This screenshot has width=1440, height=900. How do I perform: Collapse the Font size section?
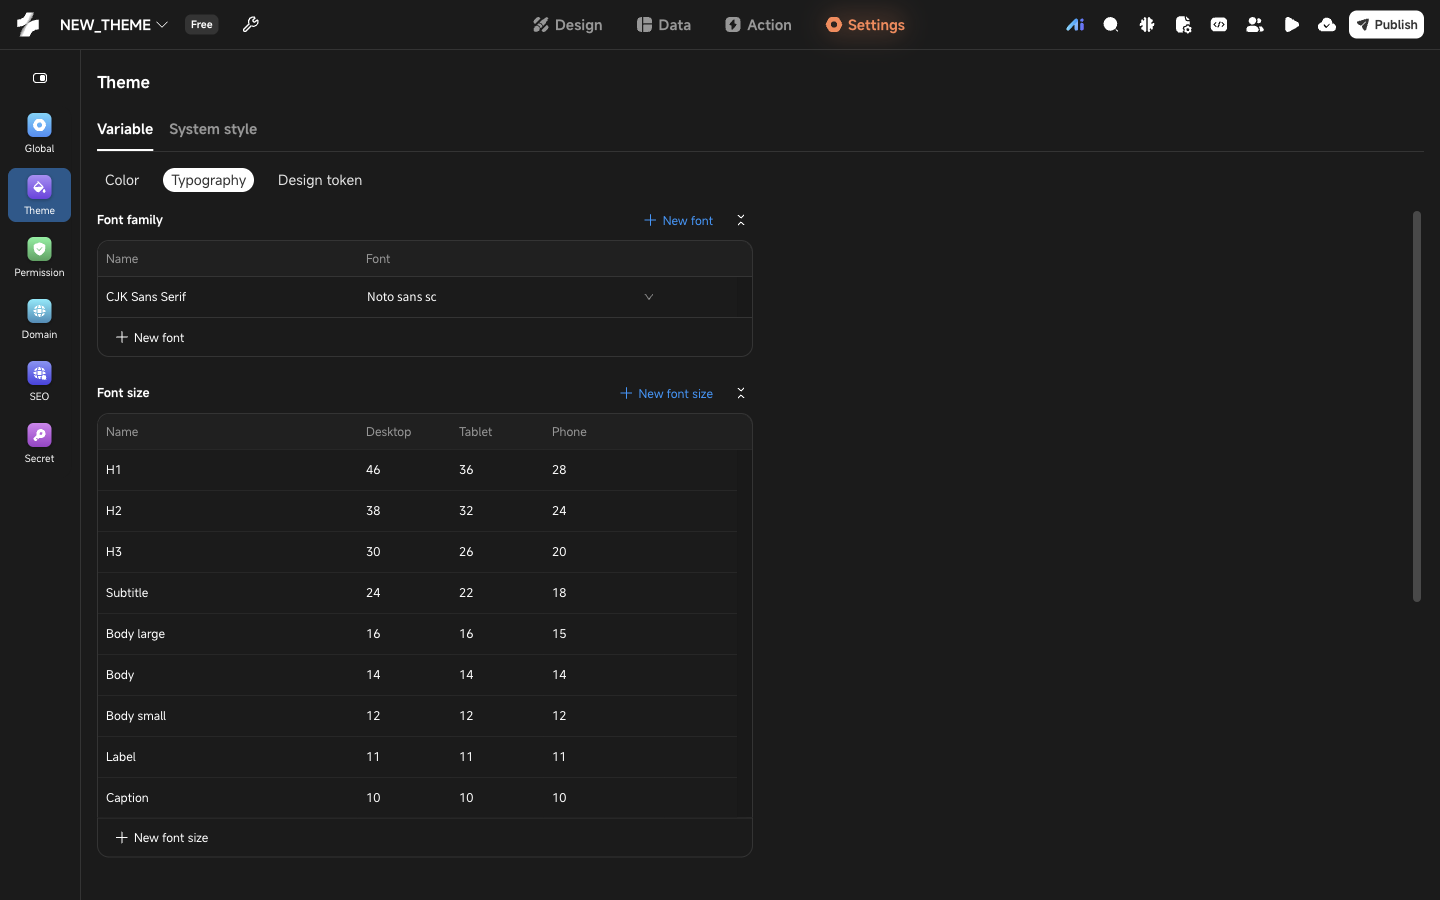pos(741,393)
